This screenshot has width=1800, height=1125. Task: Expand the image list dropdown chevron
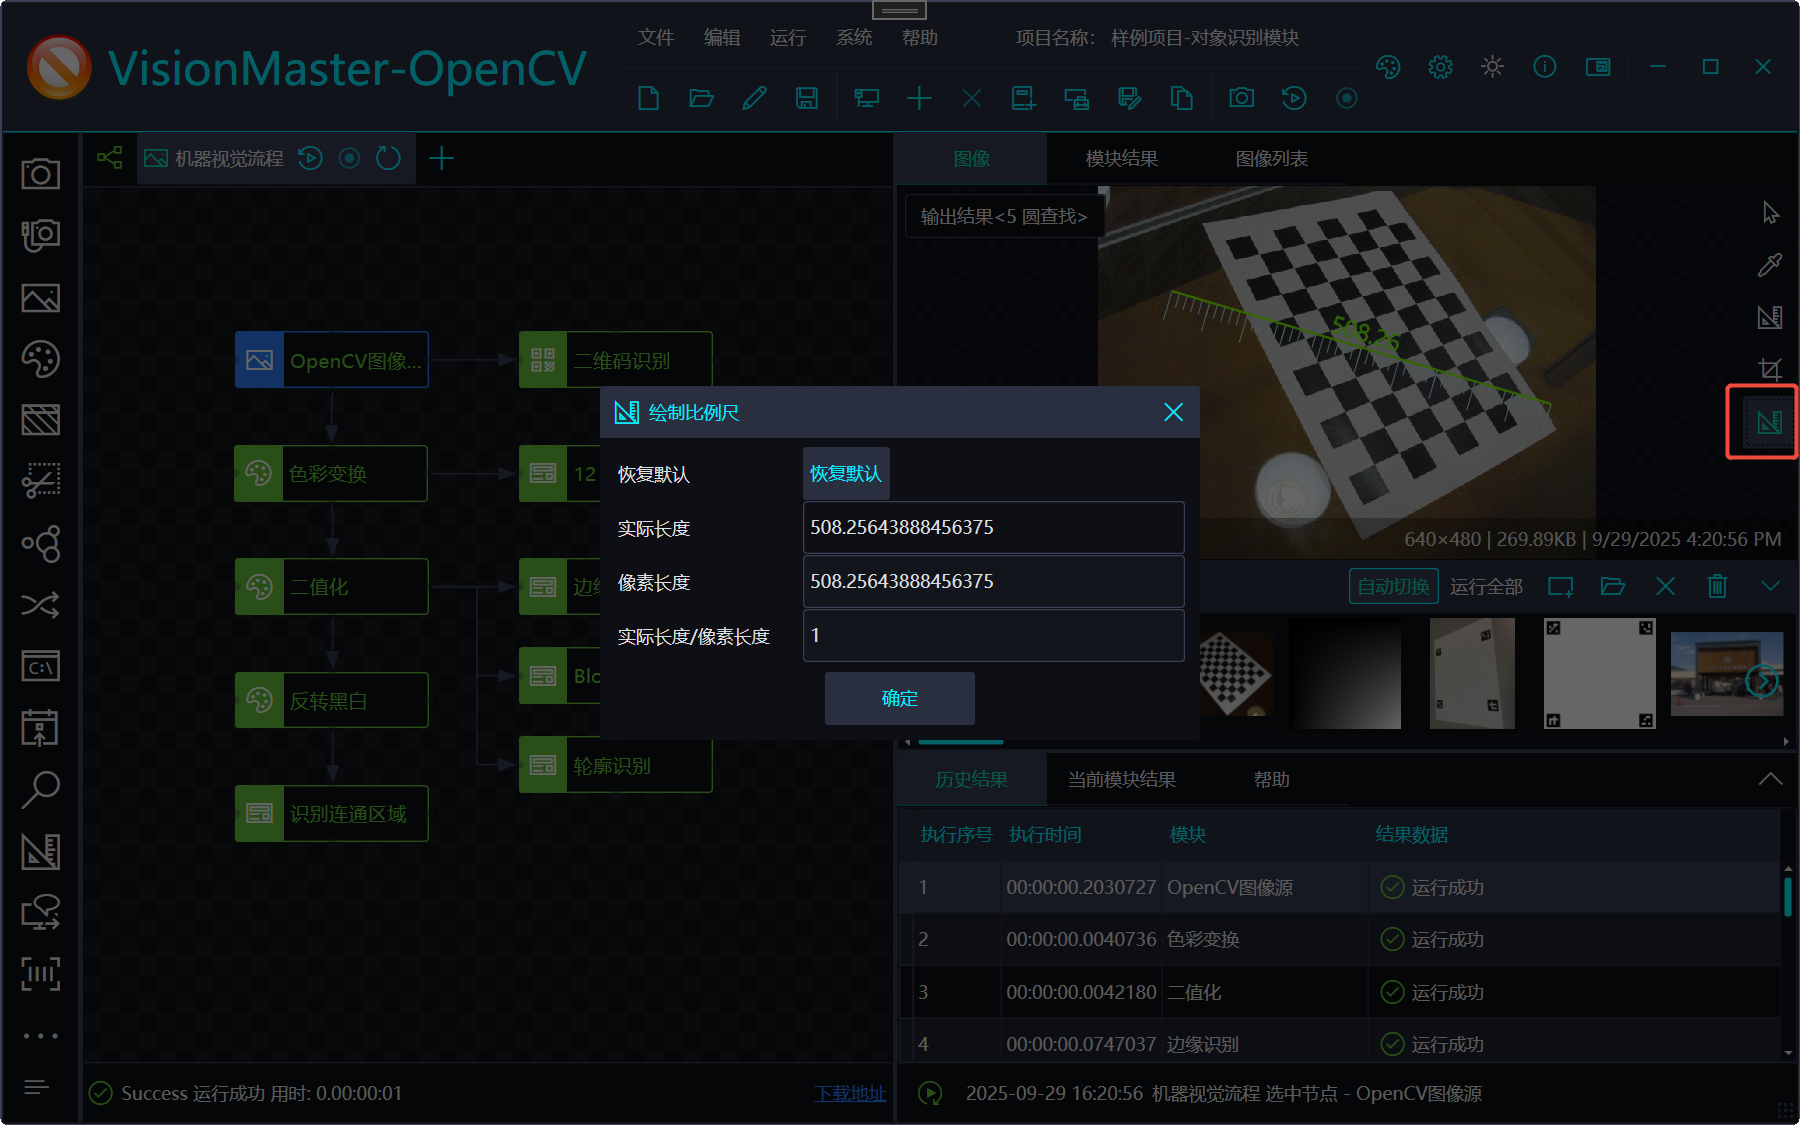[1770, 586]
